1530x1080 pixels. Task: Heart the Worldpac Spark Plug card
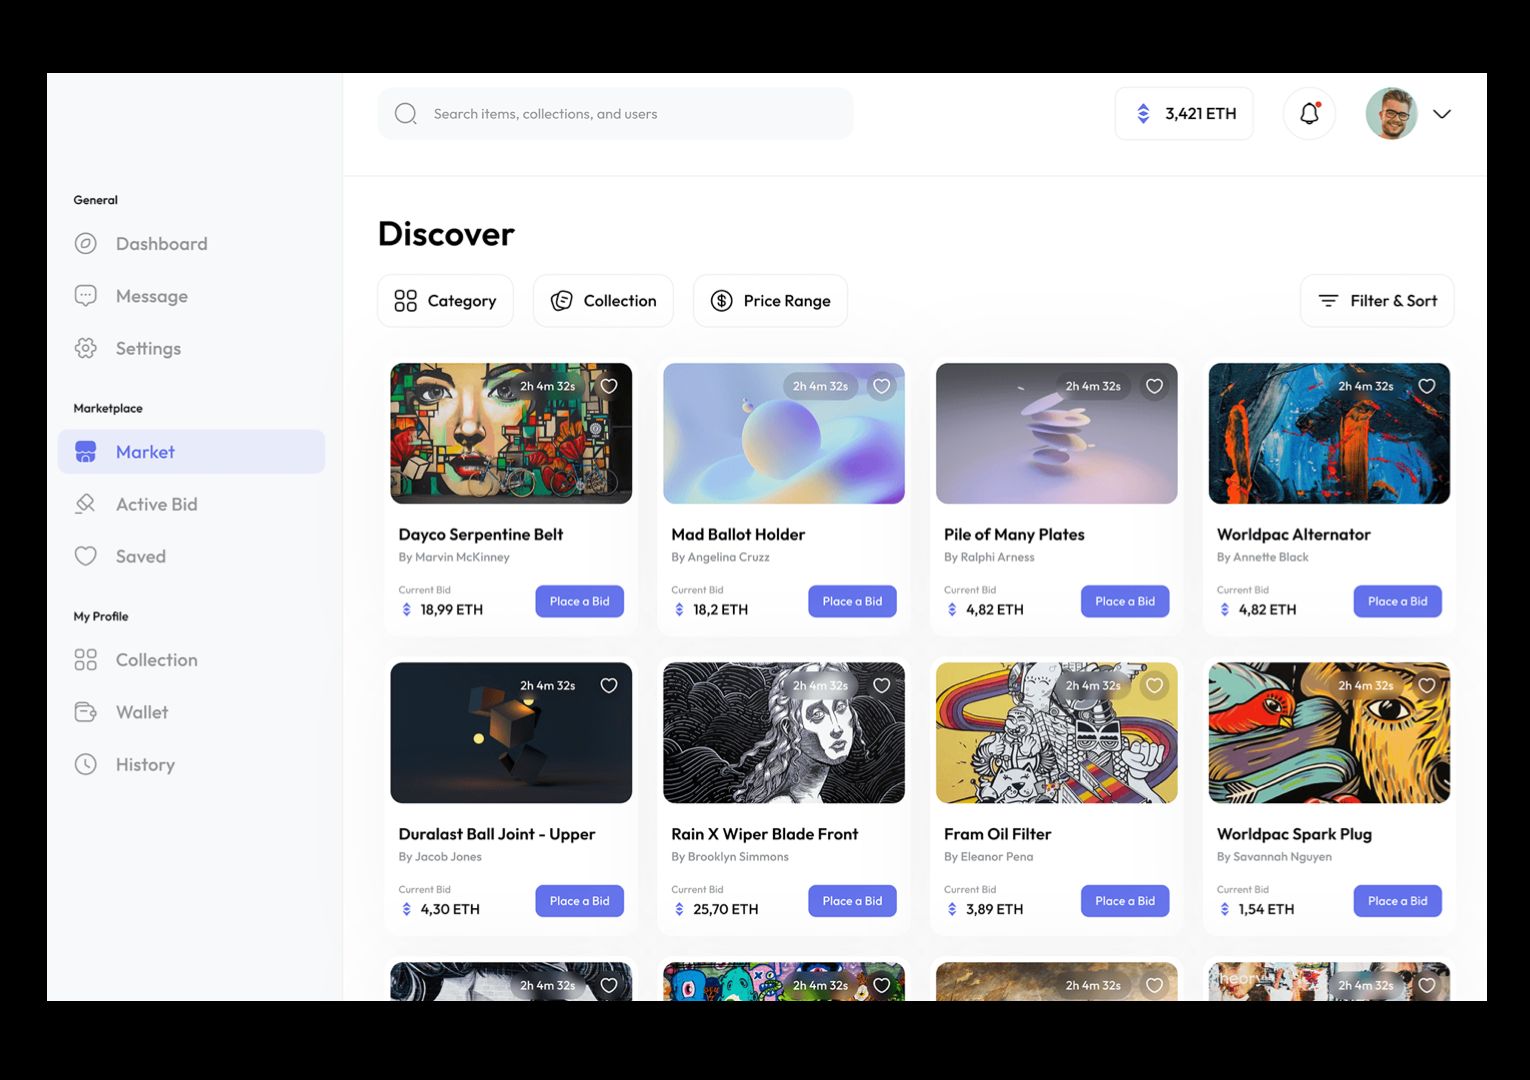point(1426,686)
